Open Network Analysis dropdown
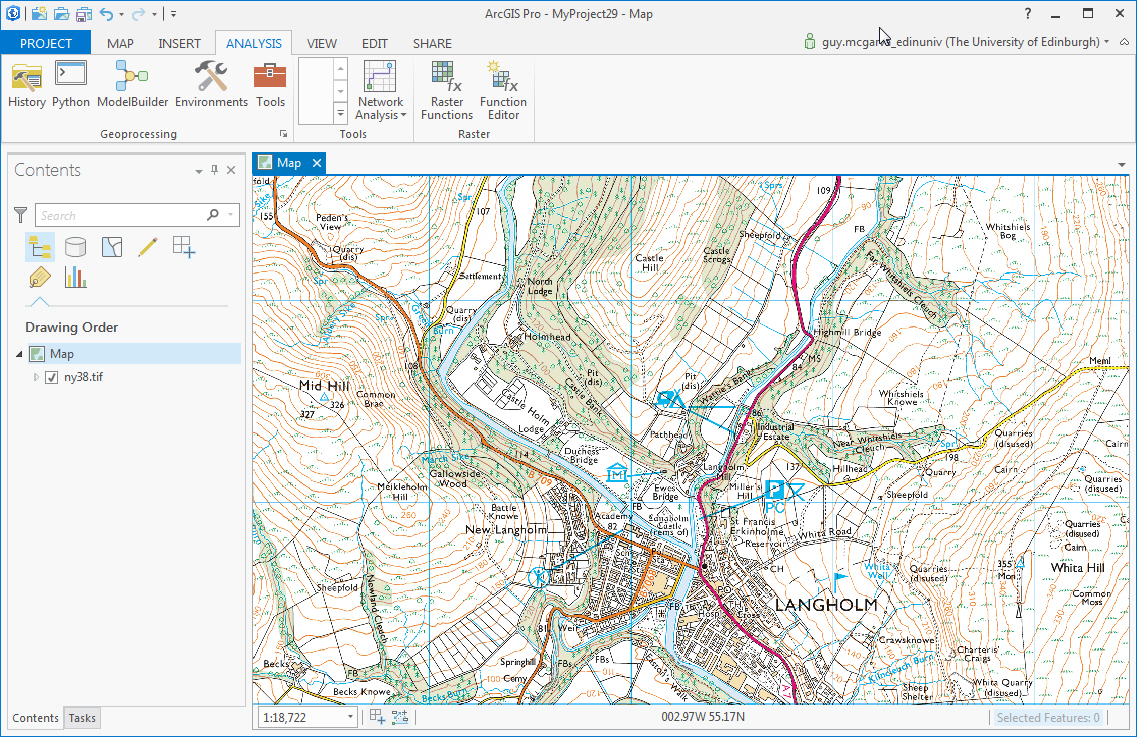 380,91
